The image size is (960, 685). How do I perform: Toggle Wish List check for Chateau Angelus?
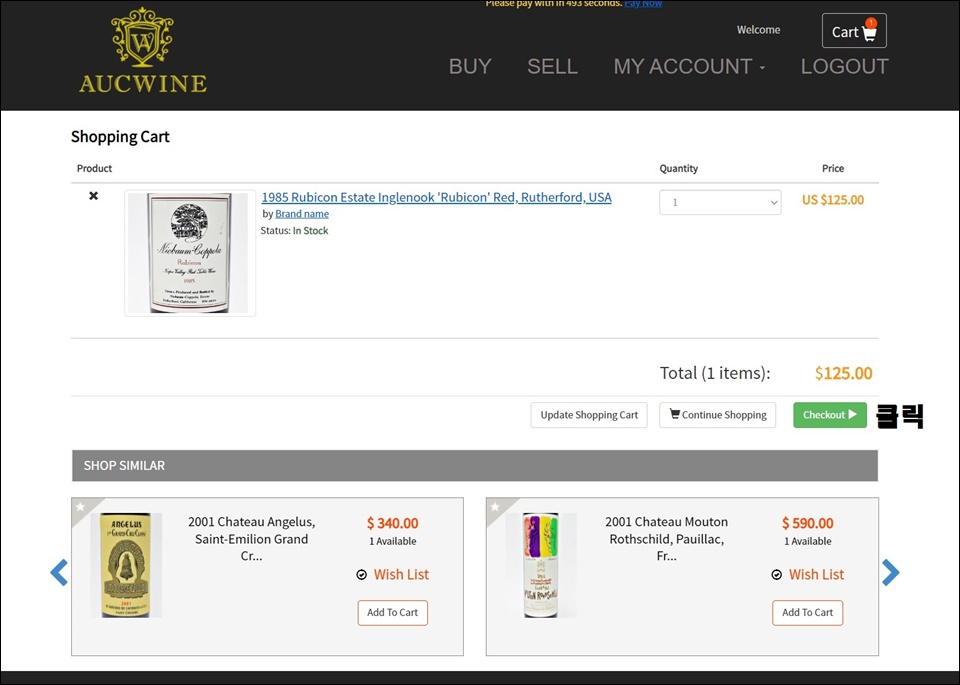(x=362, y=575)
